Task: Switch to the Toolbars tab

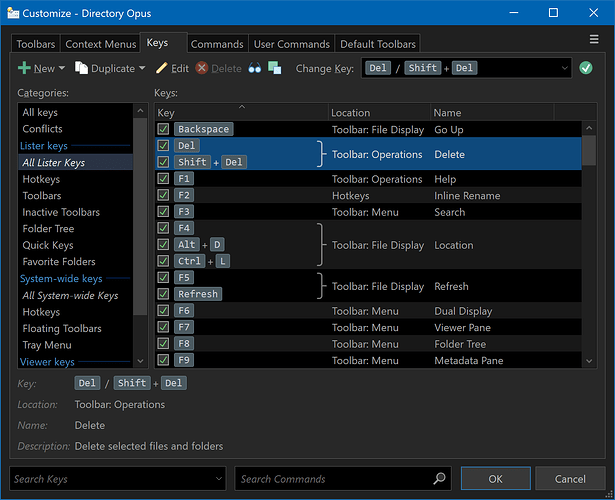Action: pyautogui.click(x=36, y=44)
